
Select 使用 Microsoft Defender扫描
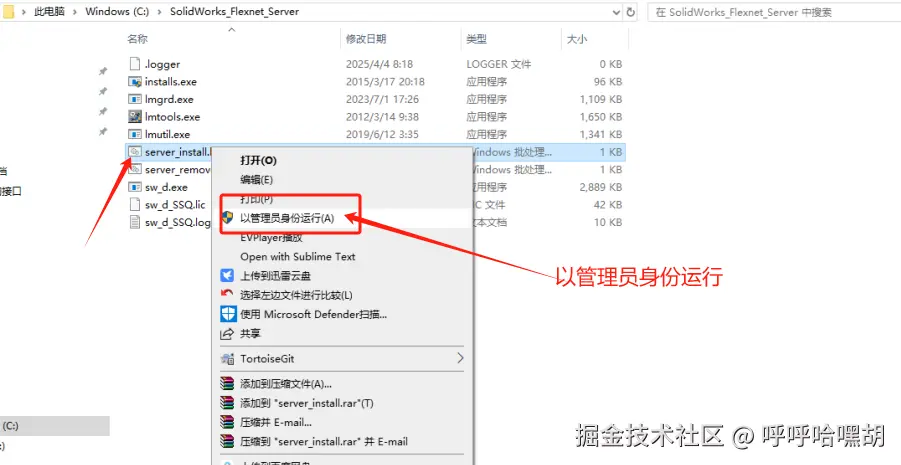[x=314, y=314]
